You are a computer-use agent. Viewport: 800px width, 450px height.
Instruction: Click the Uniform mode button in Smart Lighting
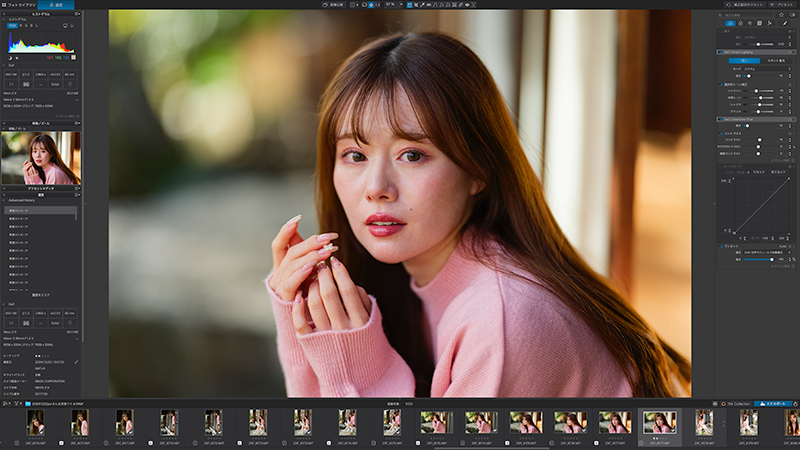click(x=744, y=61)
